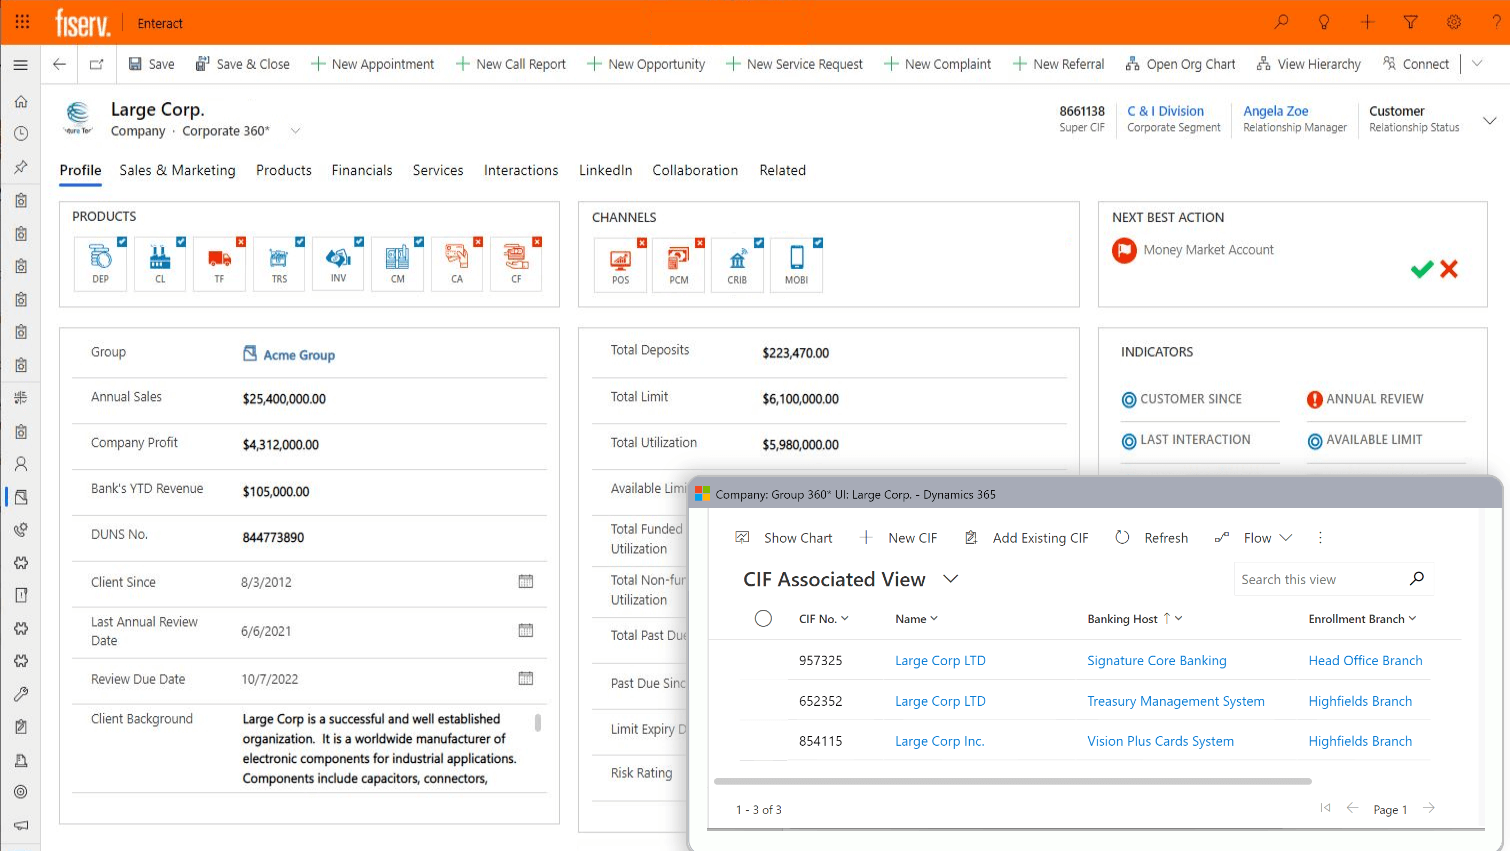This screenshot has height=851, width=1510.
Task: Select the CRIB channel icon
Action: pyautogui.click(x=737, y=265)
